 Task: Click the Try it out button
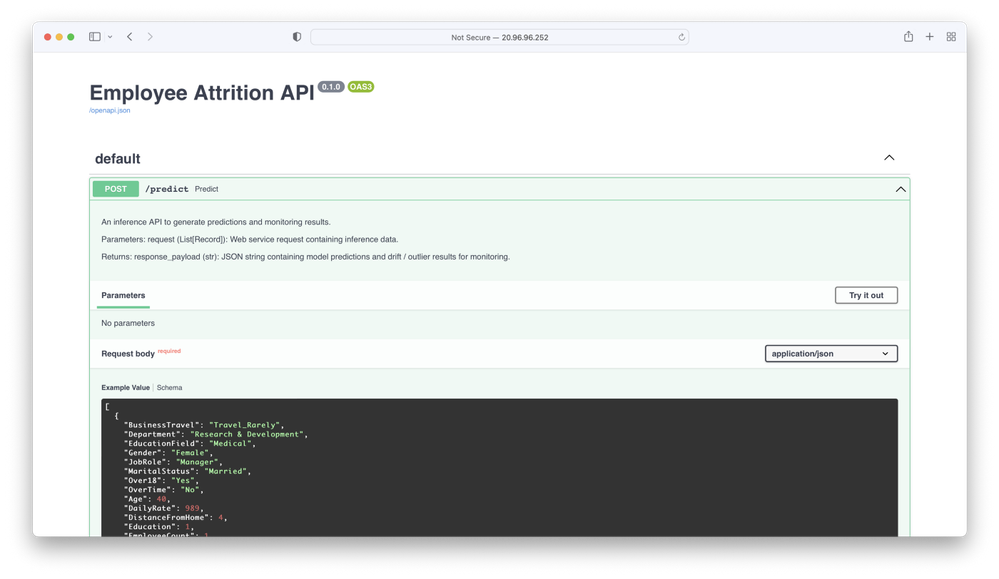[x=866, y=295]
